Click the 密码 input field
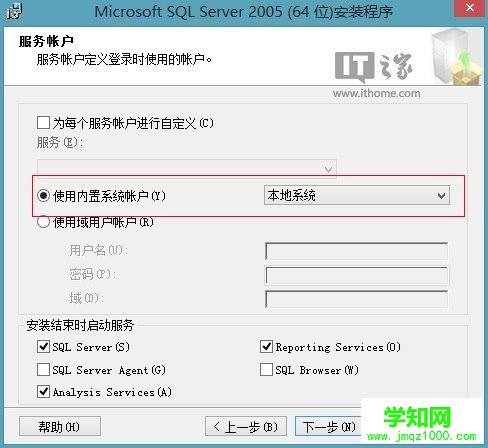Viewport: 488px width, 448px height. 357,275
